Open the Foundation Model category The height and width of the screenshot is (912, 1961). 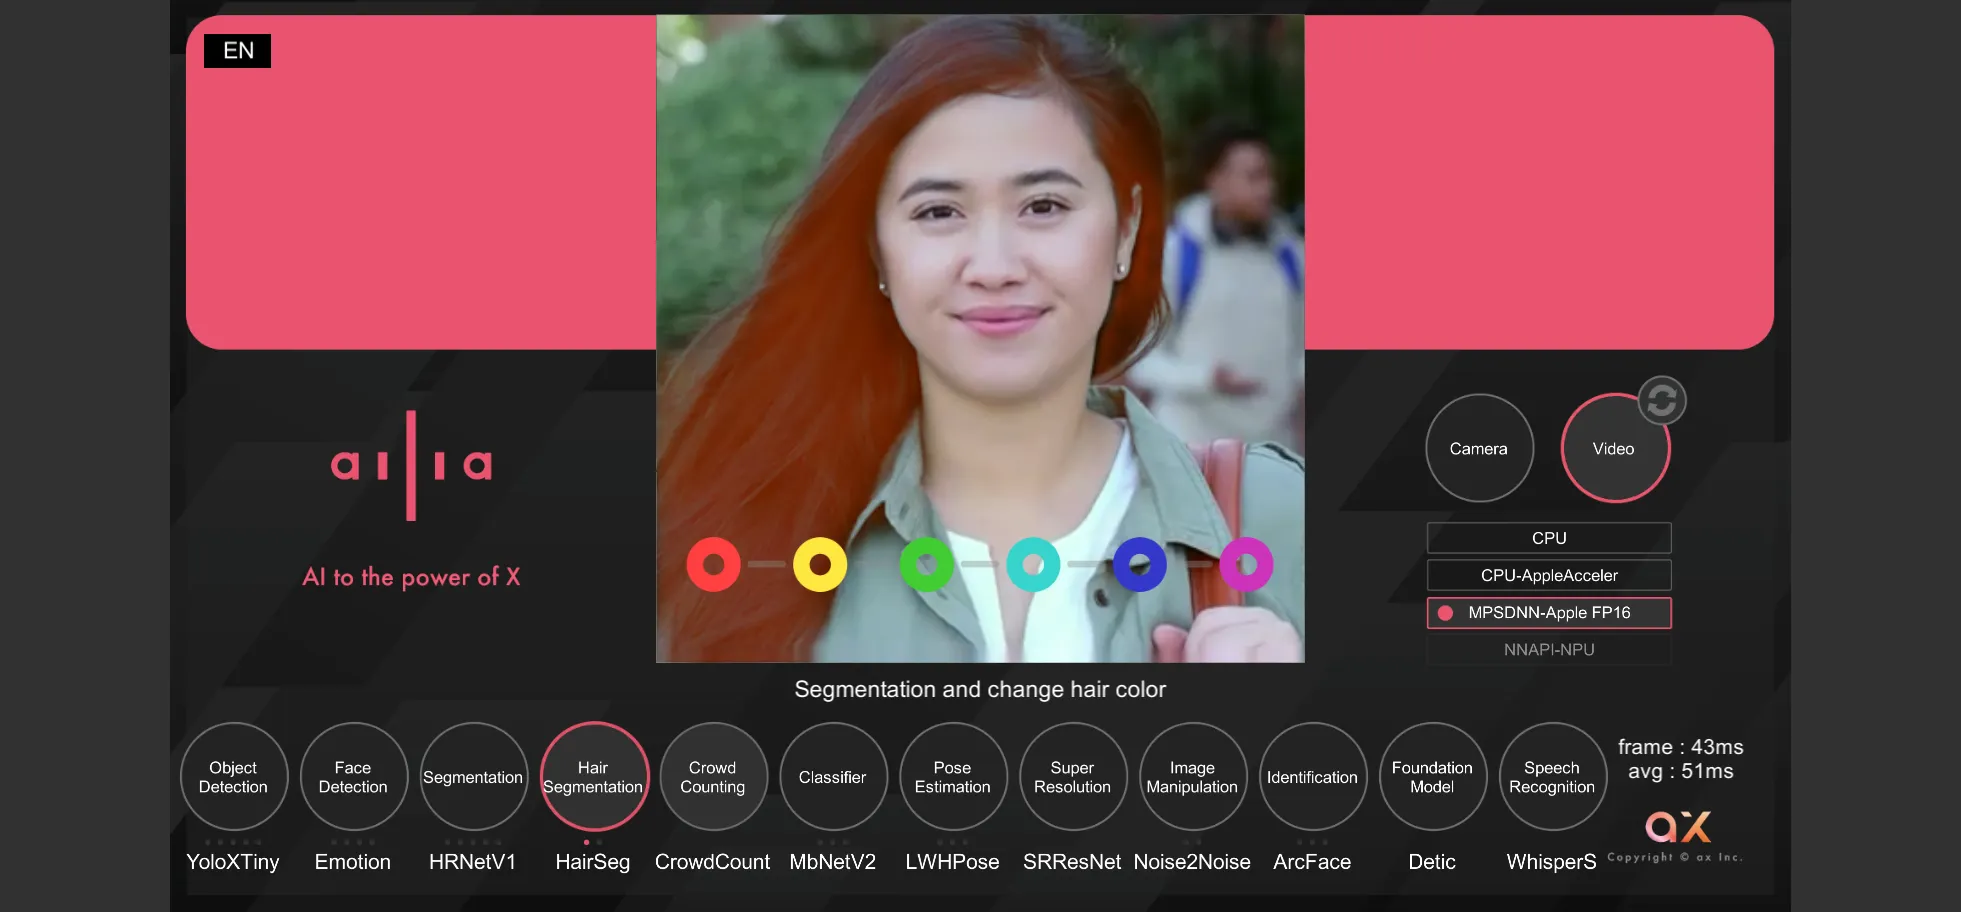(1432, 777)
